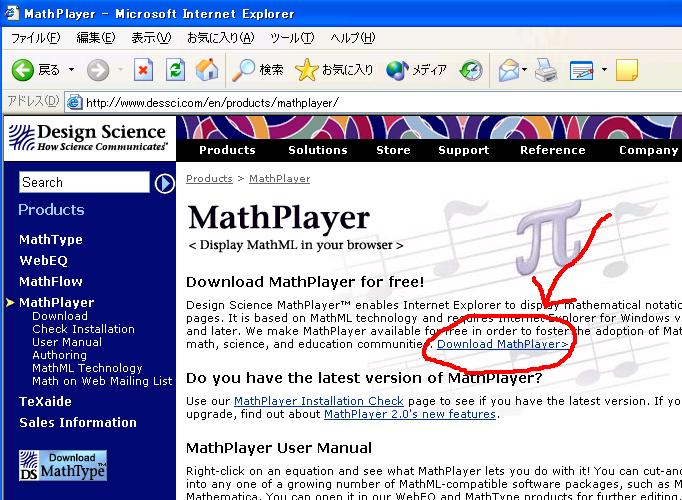Open the ツール(T) menu

click(292, 38)
